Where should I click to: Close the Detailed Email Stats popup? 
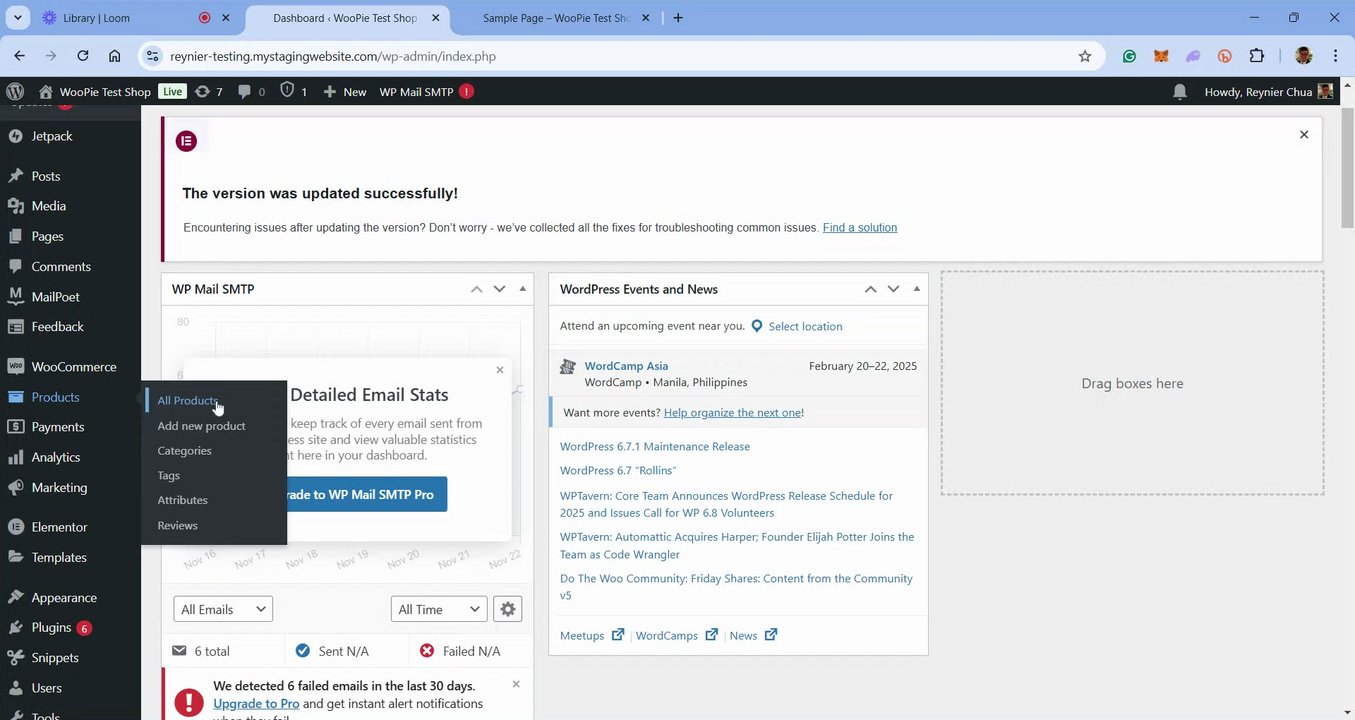pos(500,369)
